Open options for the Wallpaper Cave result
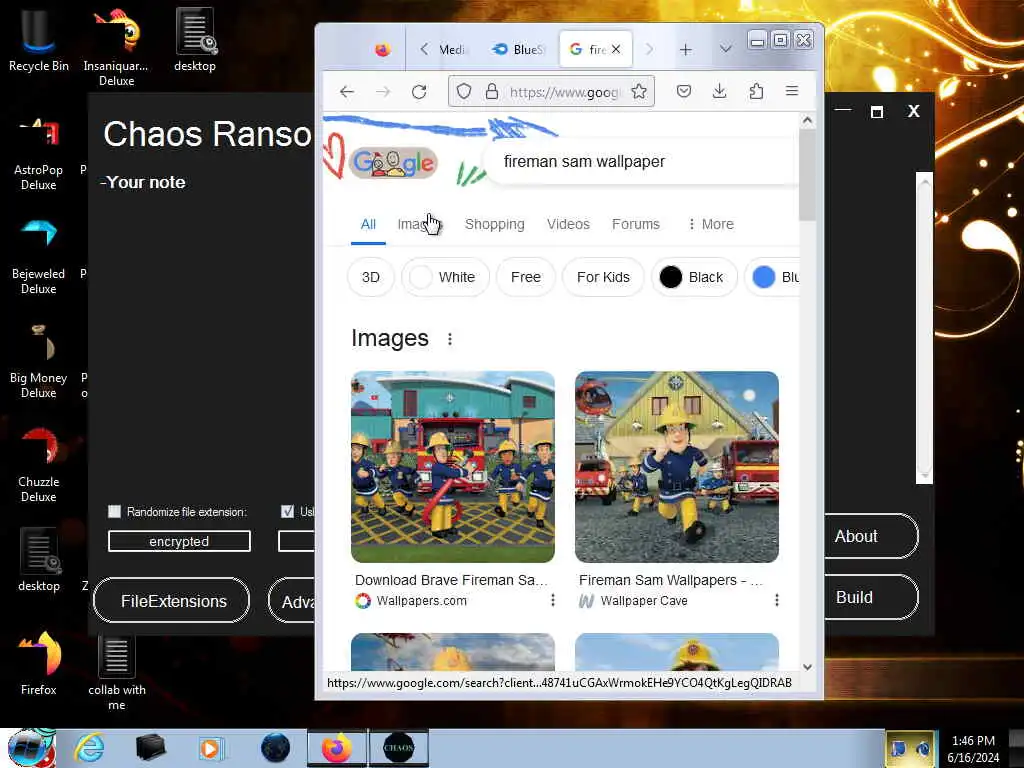This screenshot has width=1024, height=768. pyautogui.click(x=776, y=600)
